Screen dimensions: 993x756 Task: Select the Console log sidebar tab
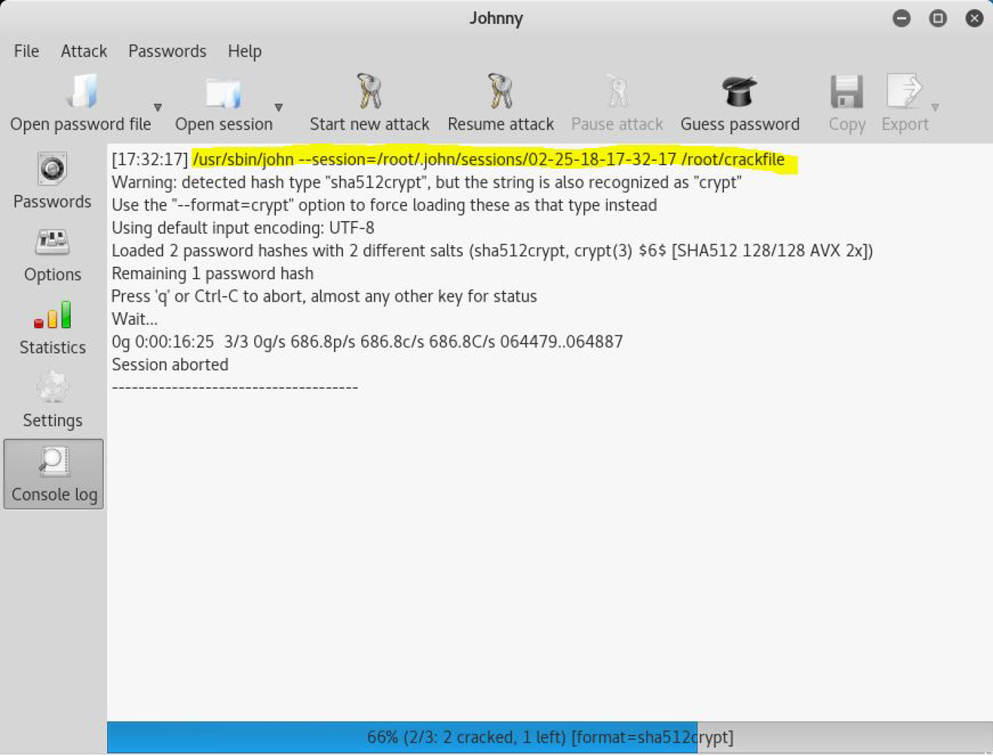[x=54, y=474]
